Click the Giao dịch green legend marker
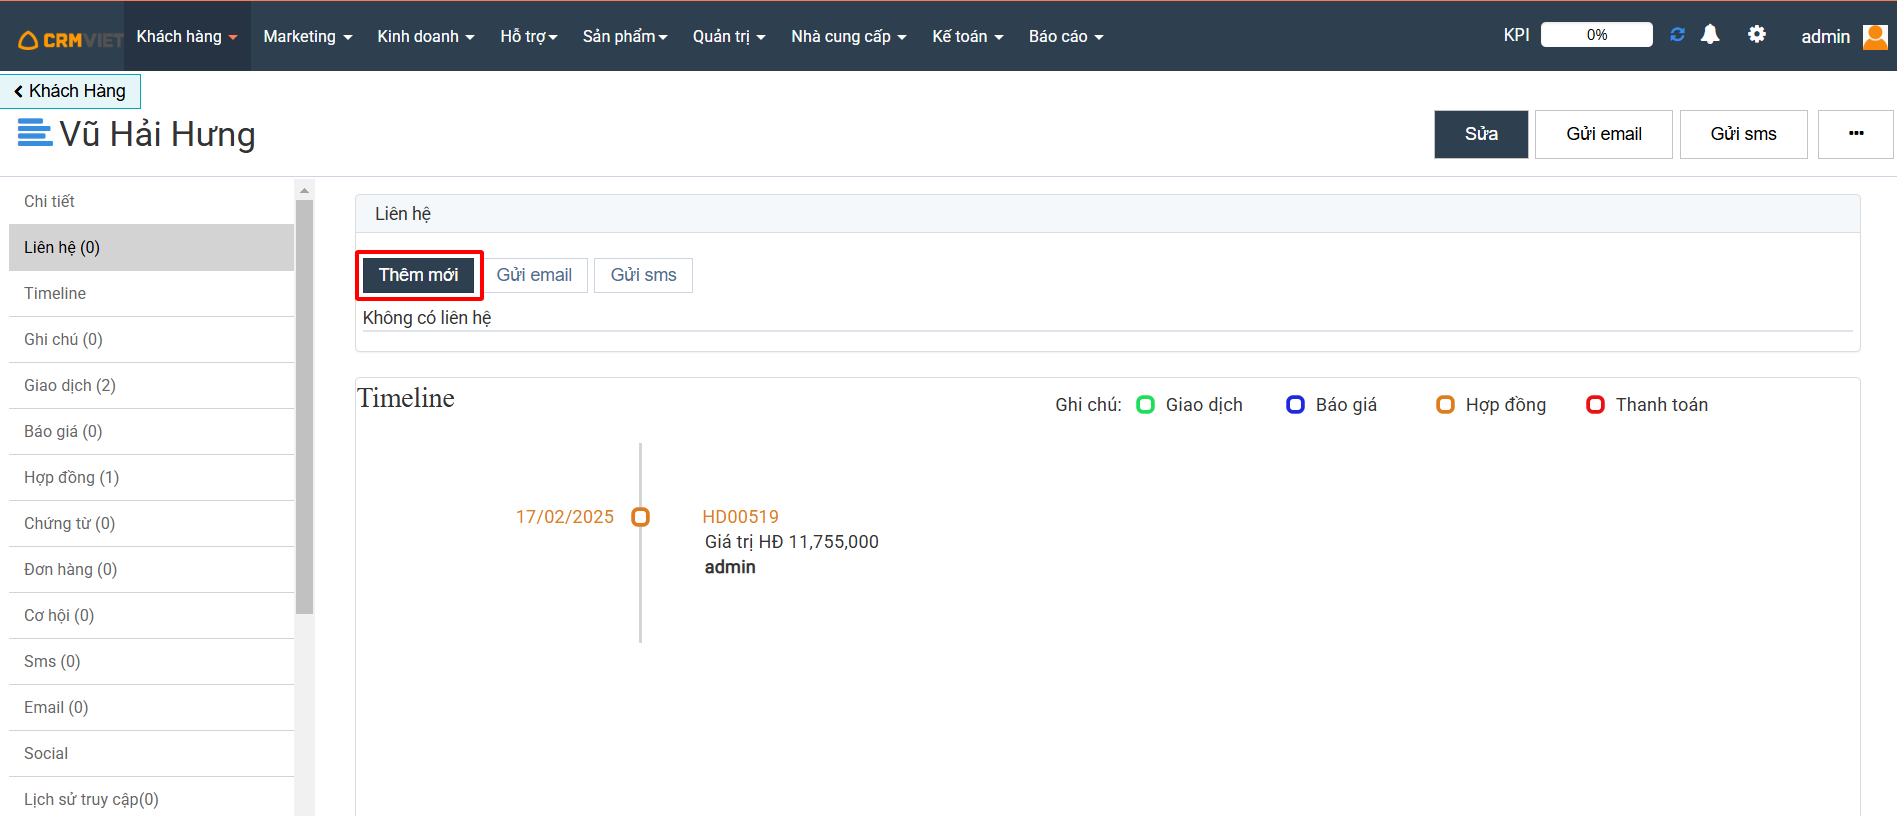The width and height of the screenshot is (1897, 816). (1146, 404)
